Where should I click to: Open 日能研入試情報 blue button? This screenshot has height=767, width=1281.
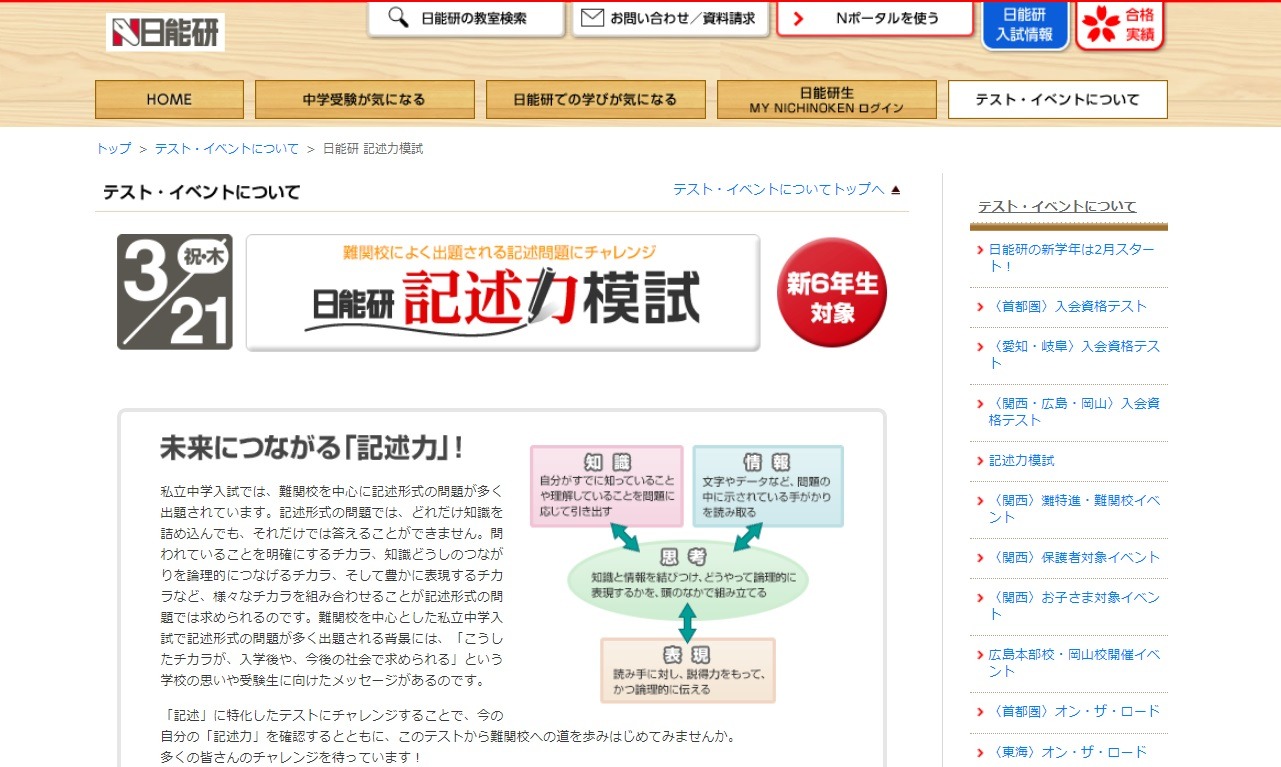tap(1025, 25)
